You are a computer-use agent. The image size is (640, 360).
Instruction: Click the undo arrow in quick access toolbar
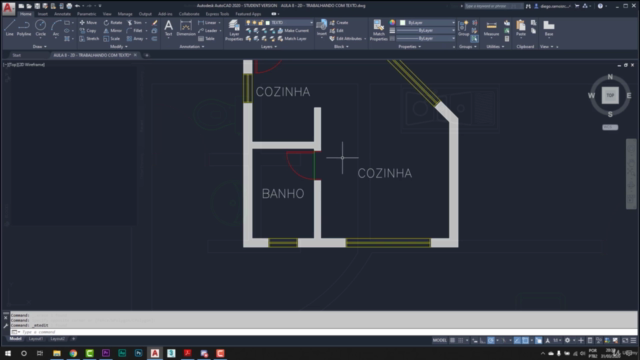pyautogui.click(x=77, y=6)
